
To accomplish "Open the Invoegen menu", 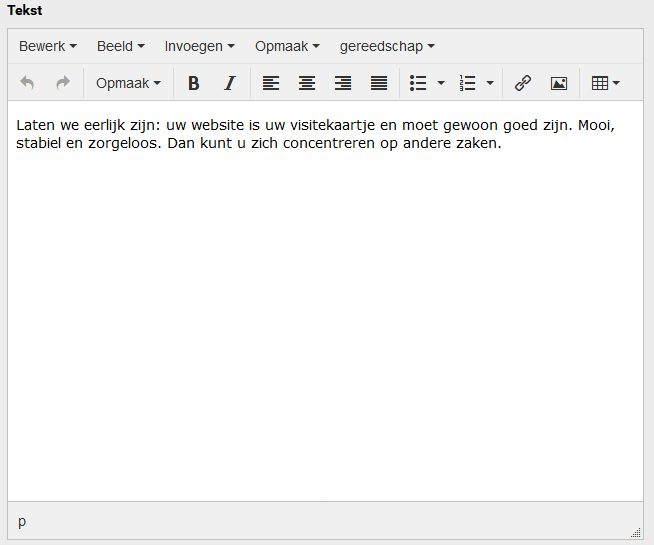I will tap(200, 46).
